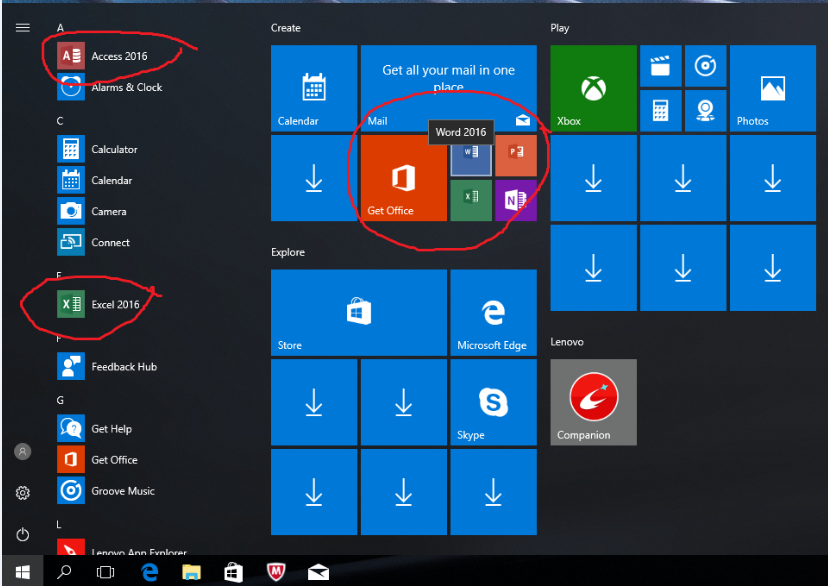The height and width of the screenshot is (586, 828).
Task: Click the download tile below the Xbox tile
Action: (x=594, y=178)
